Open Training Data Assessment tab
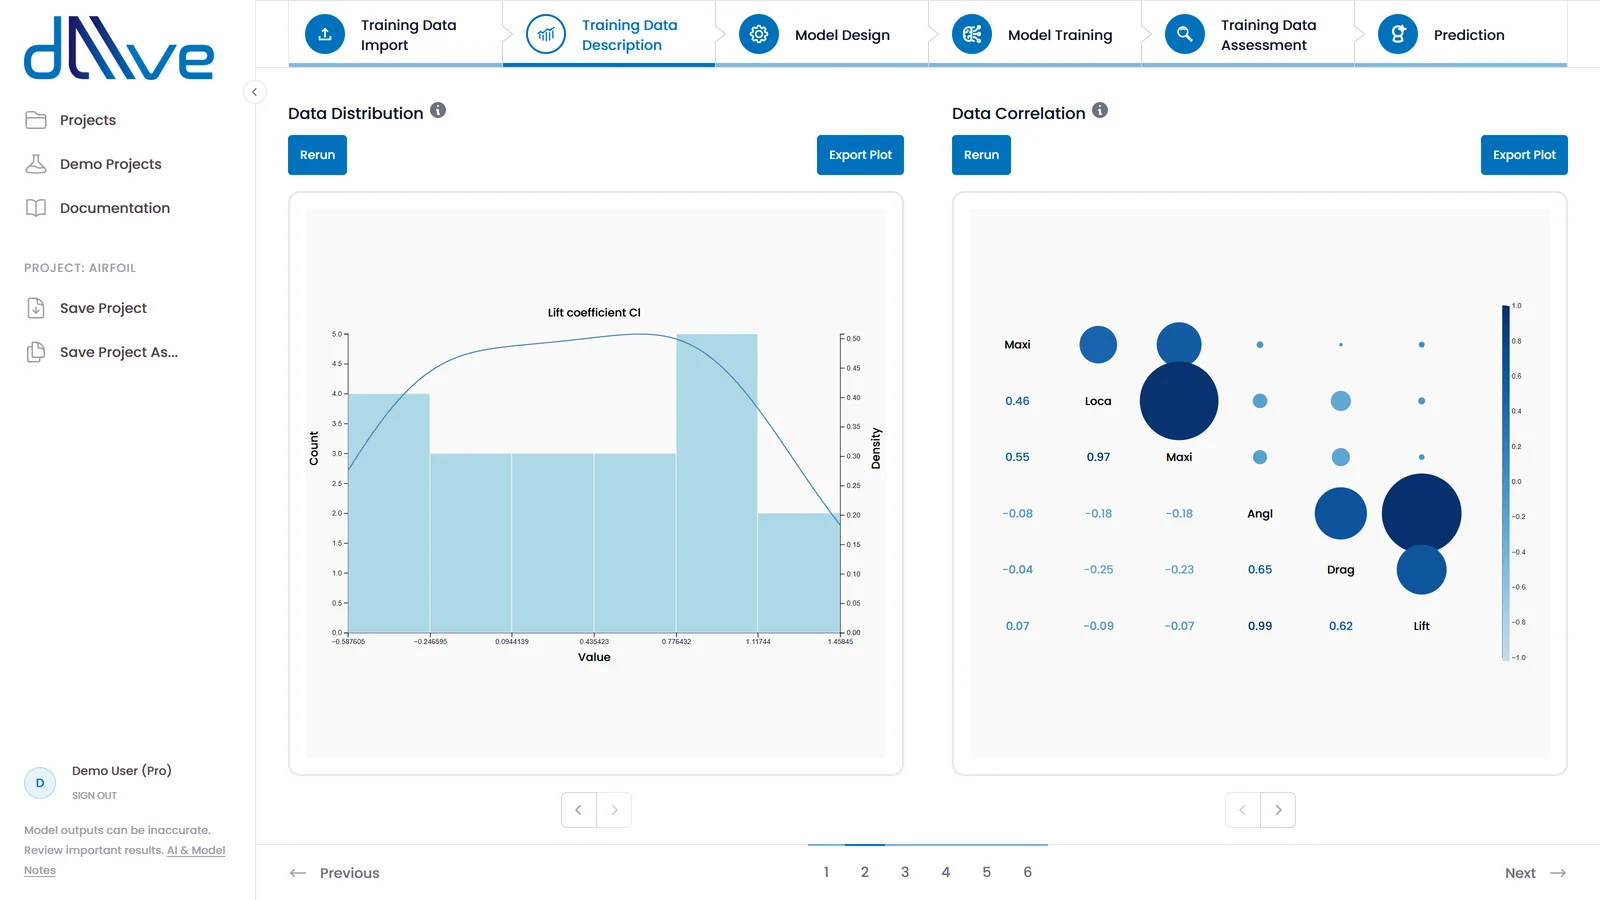 [1248, 34]
